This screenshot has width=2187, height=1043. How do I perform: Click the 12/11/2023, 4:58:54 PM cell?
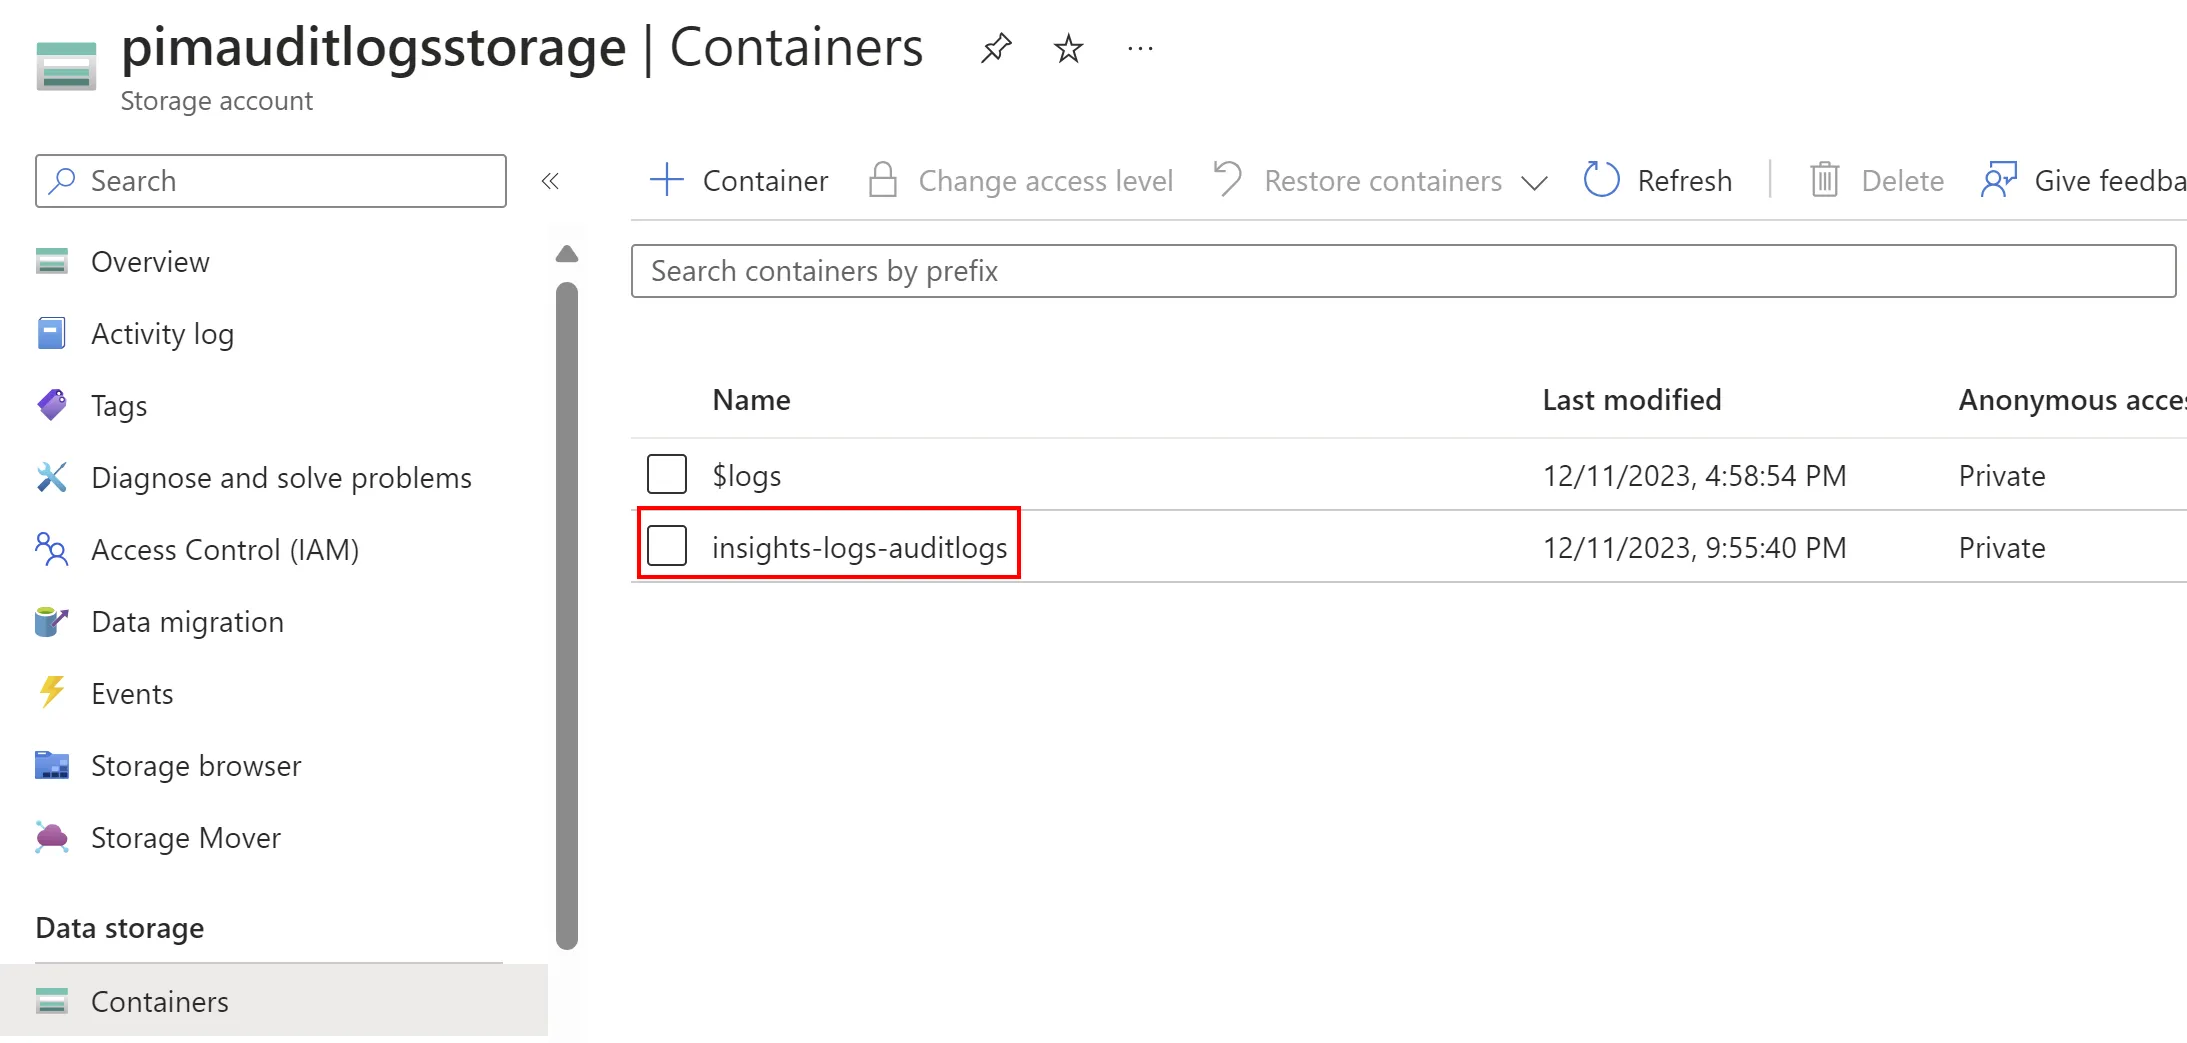tap(1694, 476)
